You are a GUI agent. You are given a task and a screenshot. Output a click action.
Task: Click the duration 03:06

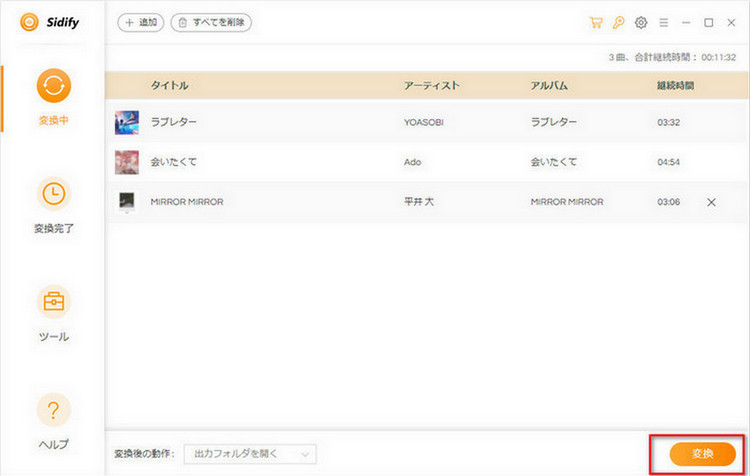(668, 202)
